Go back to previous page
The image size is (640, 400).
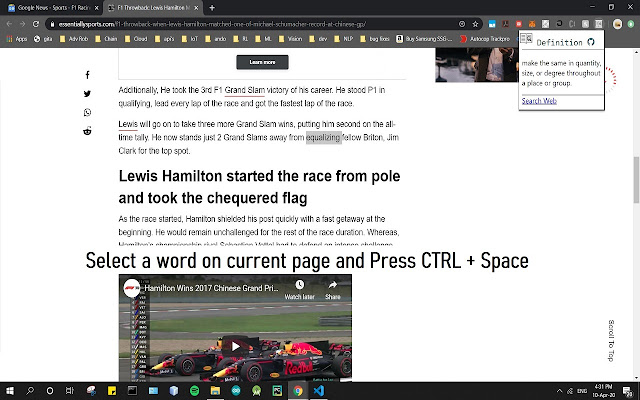[9, 24]
